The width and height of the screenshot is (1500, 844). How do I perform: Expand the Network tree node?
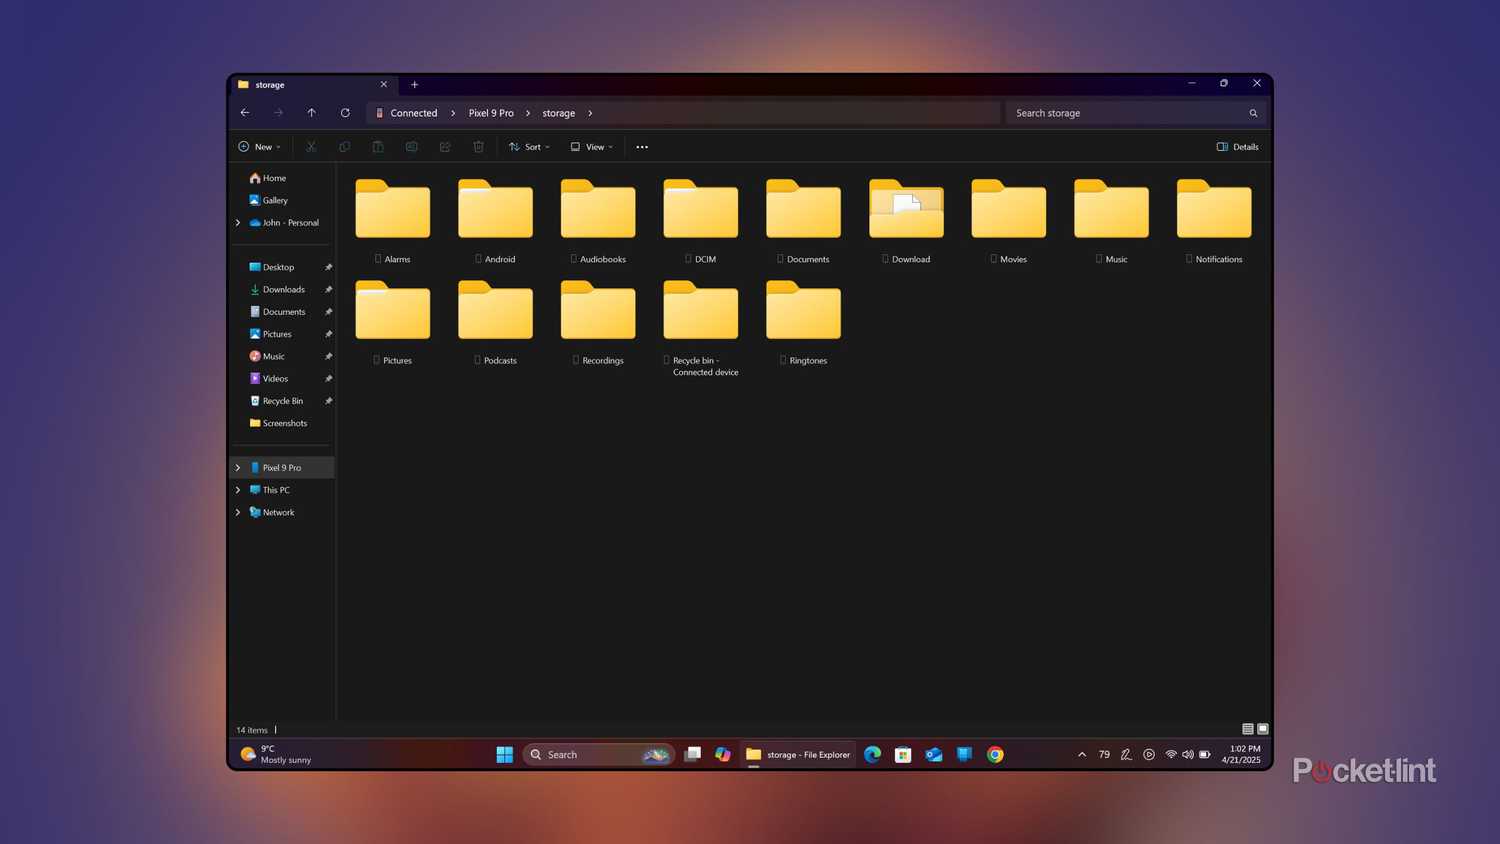tap(238, 512)
